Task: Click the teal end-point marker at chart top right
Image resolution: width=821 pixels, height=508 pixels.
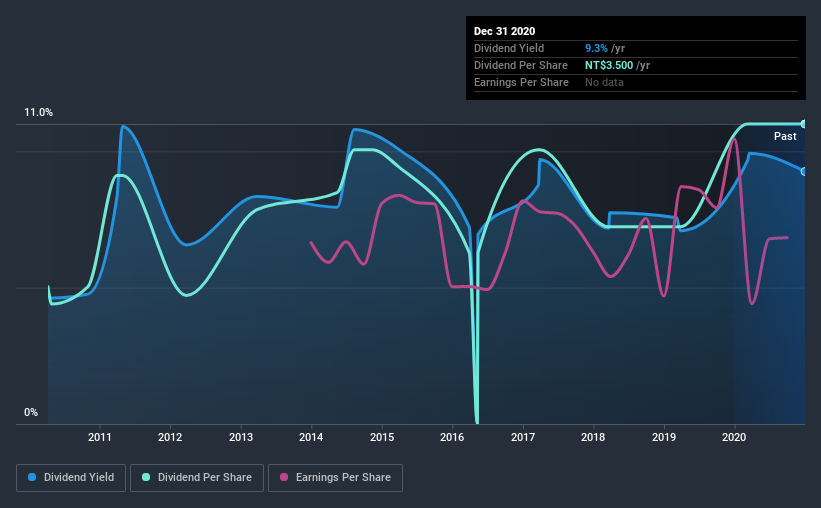Action: click(803, 124)
